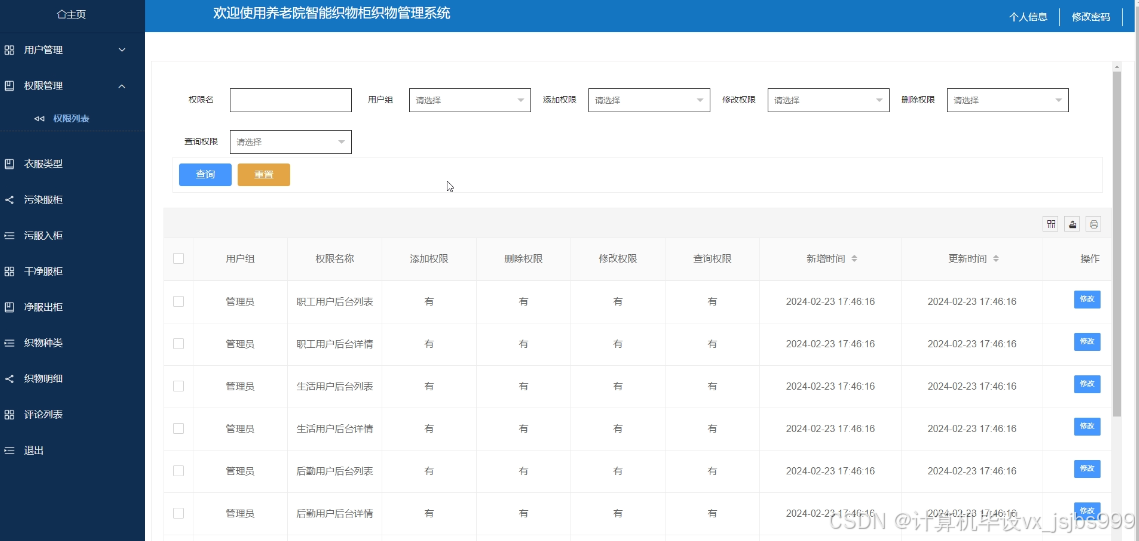Screen dimensions: 1139x541
Task: Open 衣服类型 menu item
Action: click(x=44, y=164)
